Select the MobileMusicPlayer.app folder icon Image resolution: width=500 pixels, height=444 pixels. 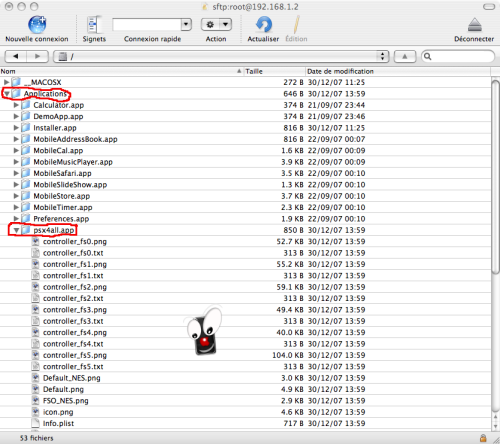[26, 162]
